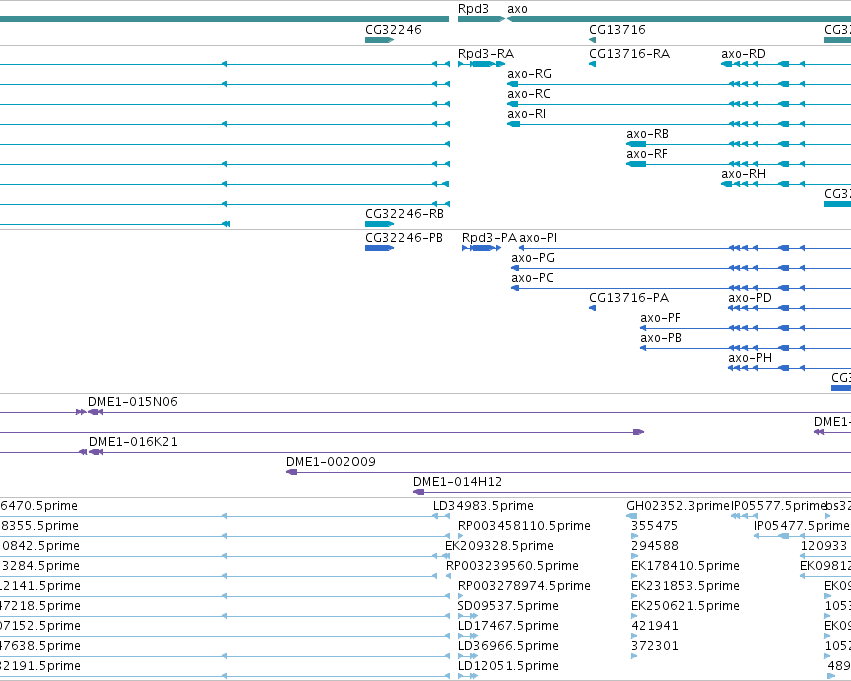Select the CG13716-RA transcript label

(x=630, y=54)
